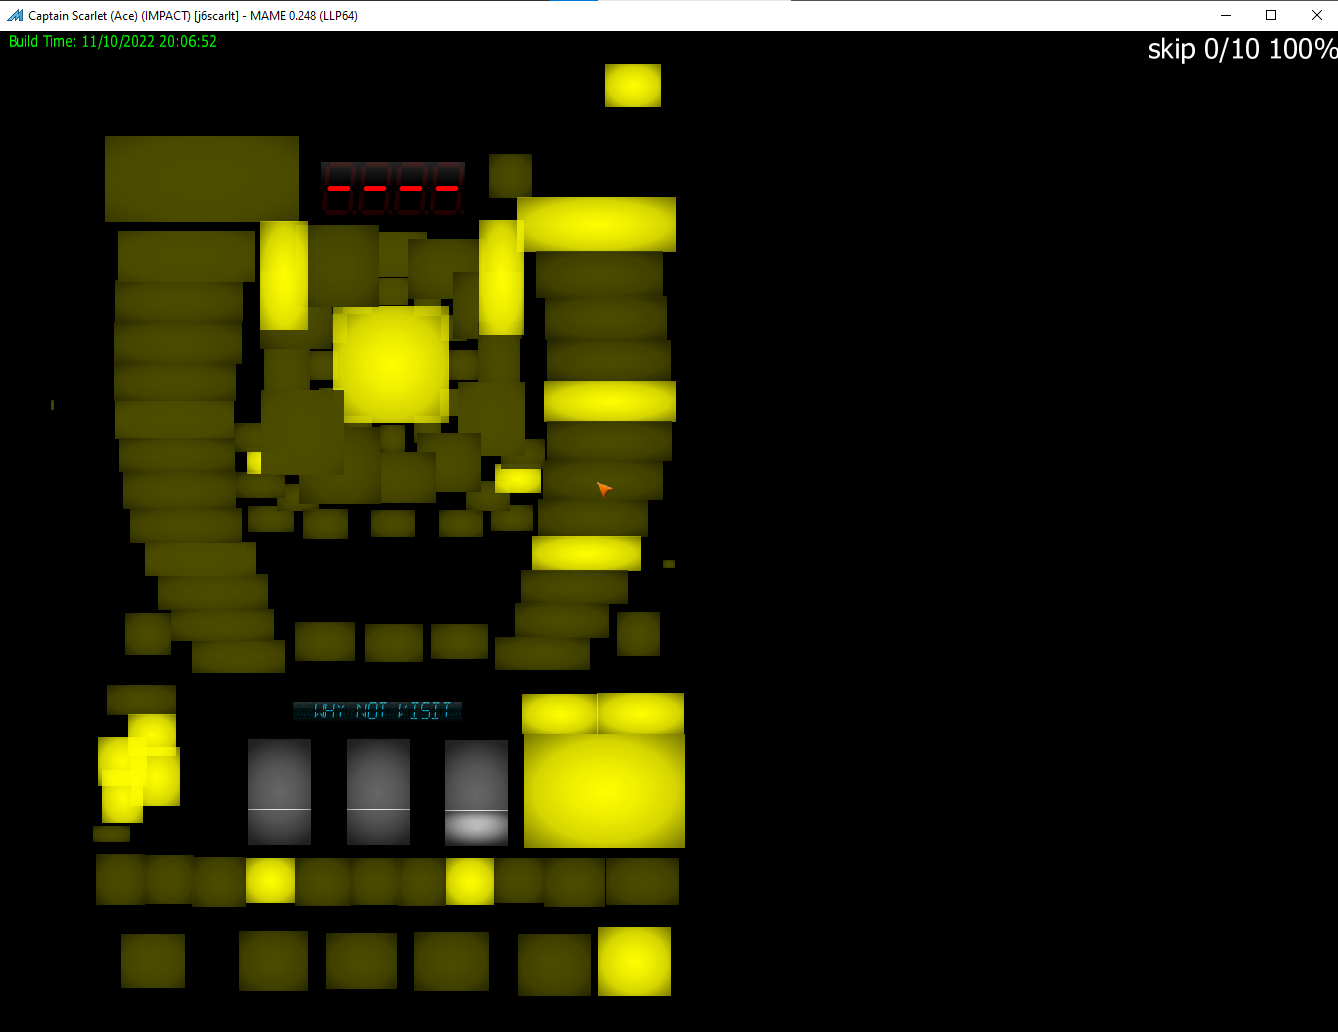
Task: Click the large dim panel at top left
Action: (x=202, y=179)
